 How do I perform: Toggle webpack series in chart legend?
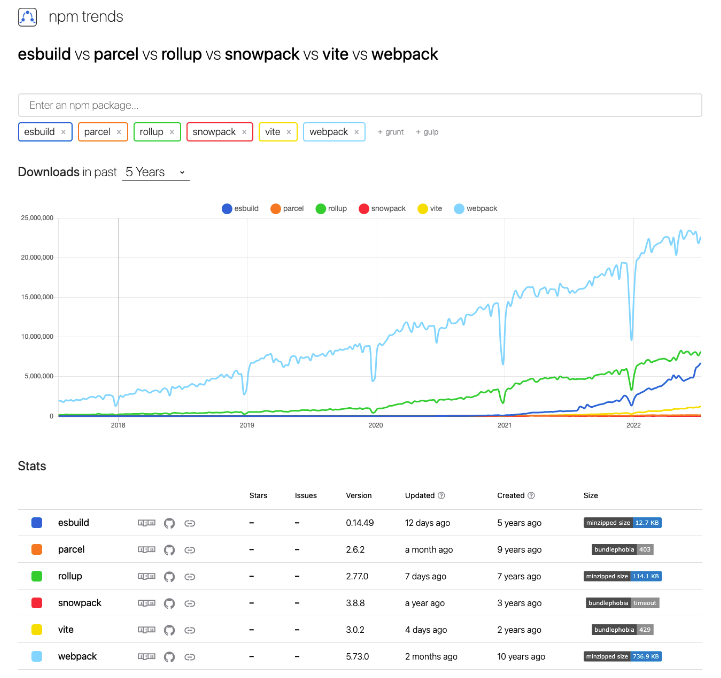click(475, 209)
